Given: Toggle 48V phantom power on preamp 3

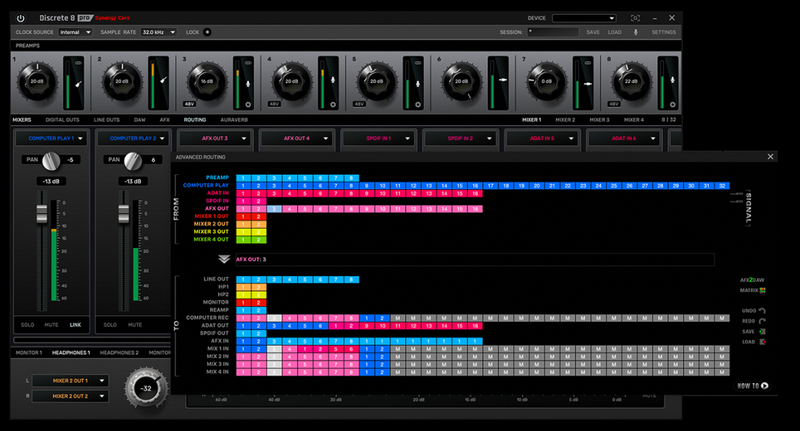Looking at the screenshot, I should [x=189, y=104].
